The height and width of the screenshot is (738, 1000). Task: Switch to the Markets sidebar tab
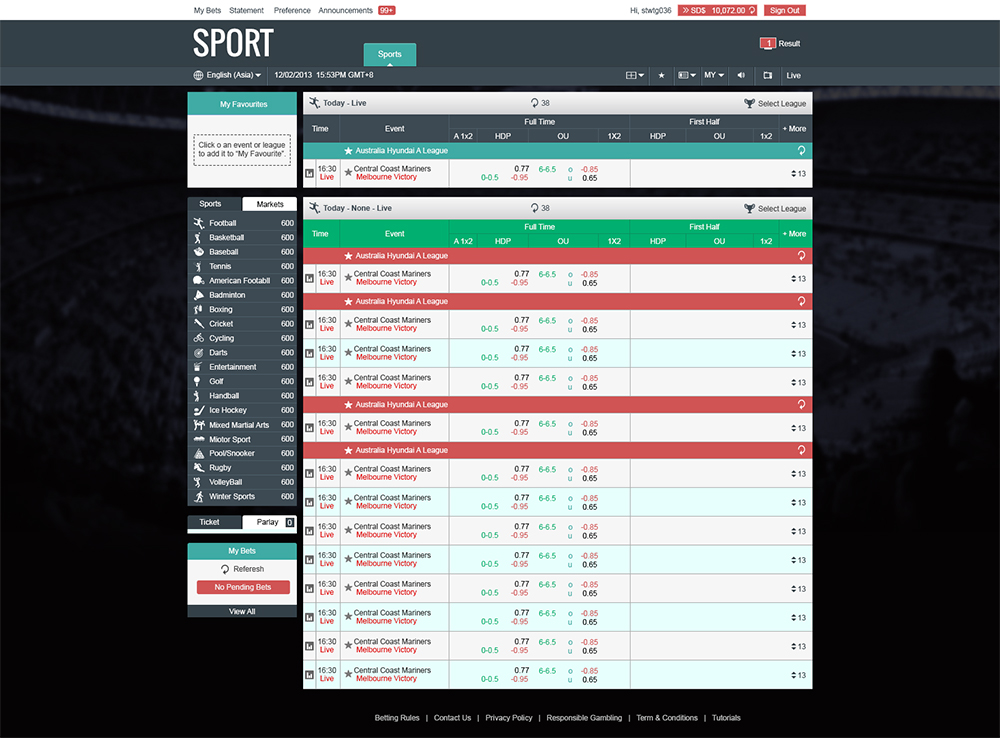270,204
